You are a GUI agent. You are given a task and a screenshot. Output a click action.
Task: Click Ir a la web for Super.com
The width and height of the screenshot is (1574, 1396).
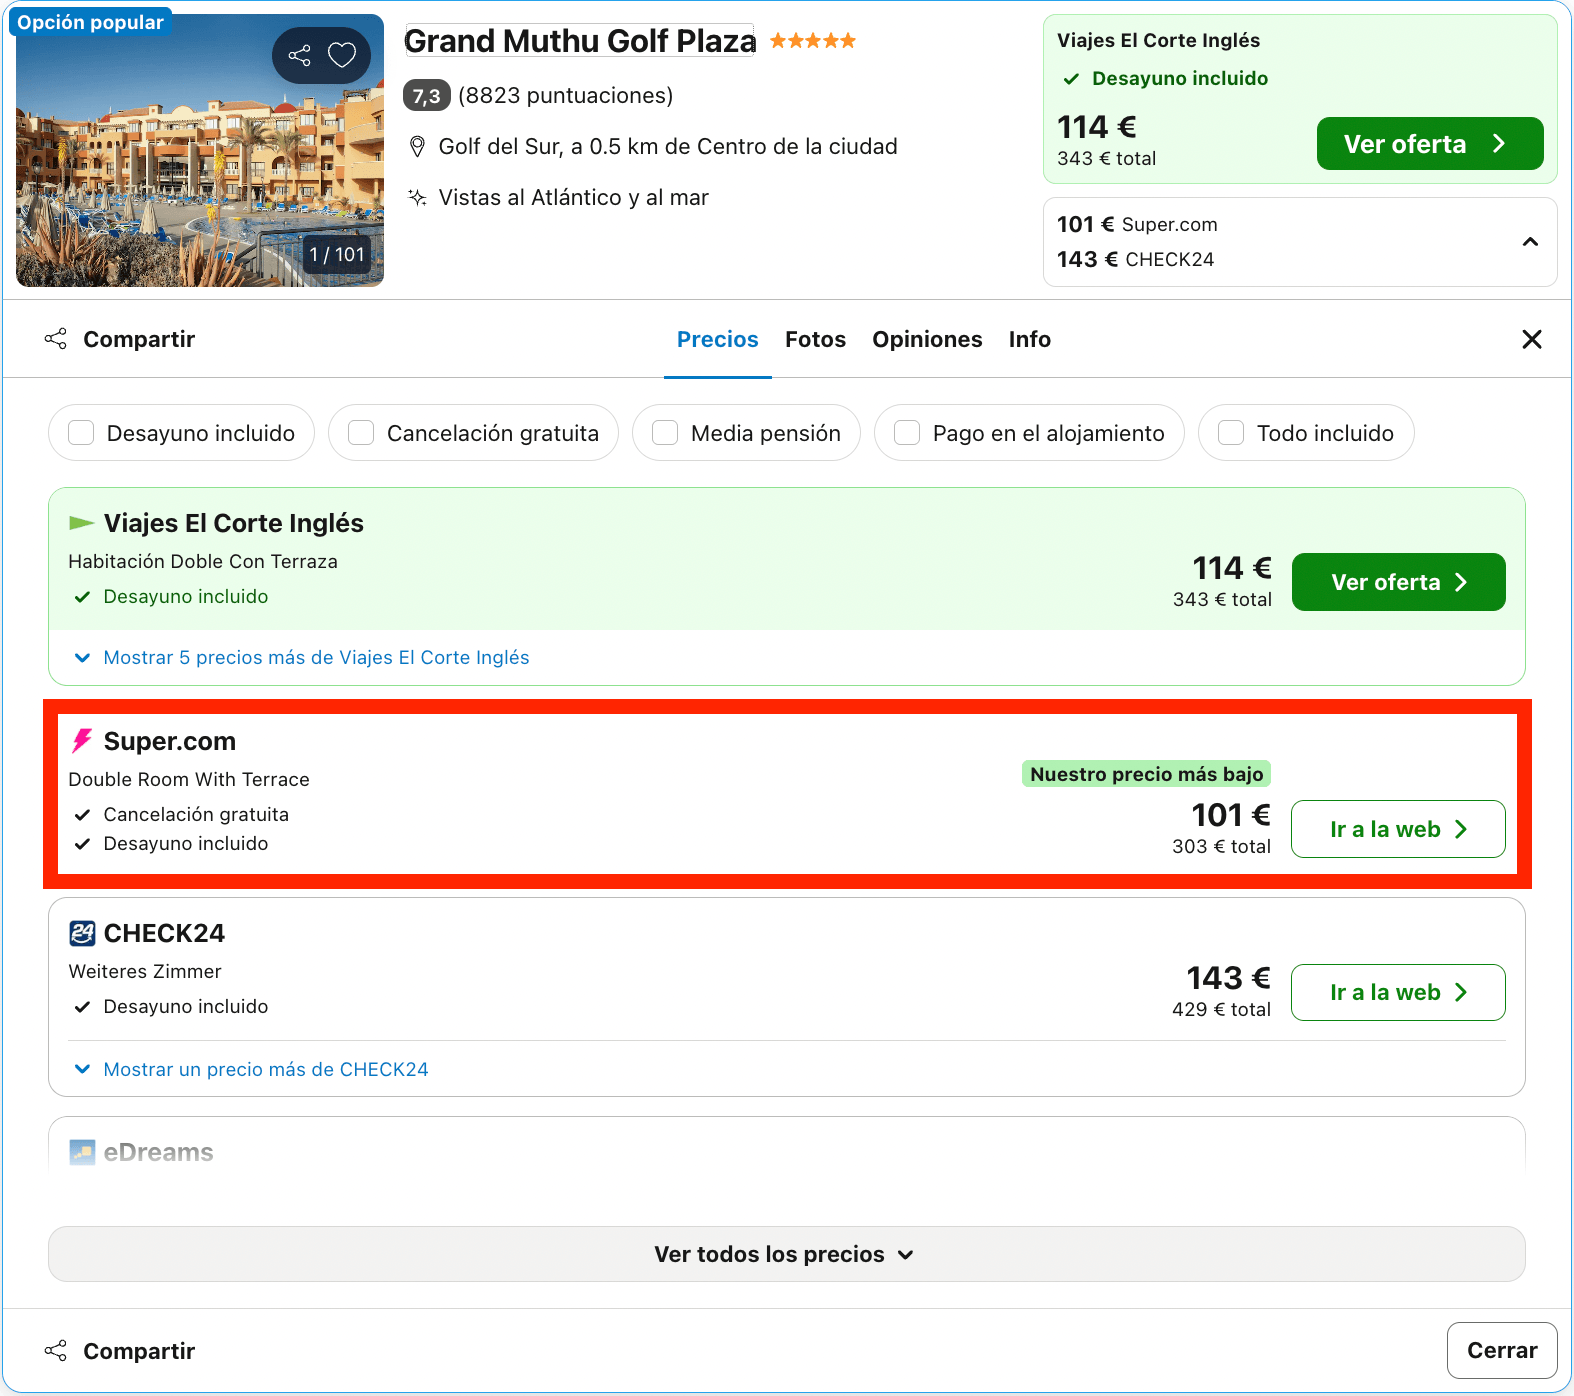[1398, 829]
